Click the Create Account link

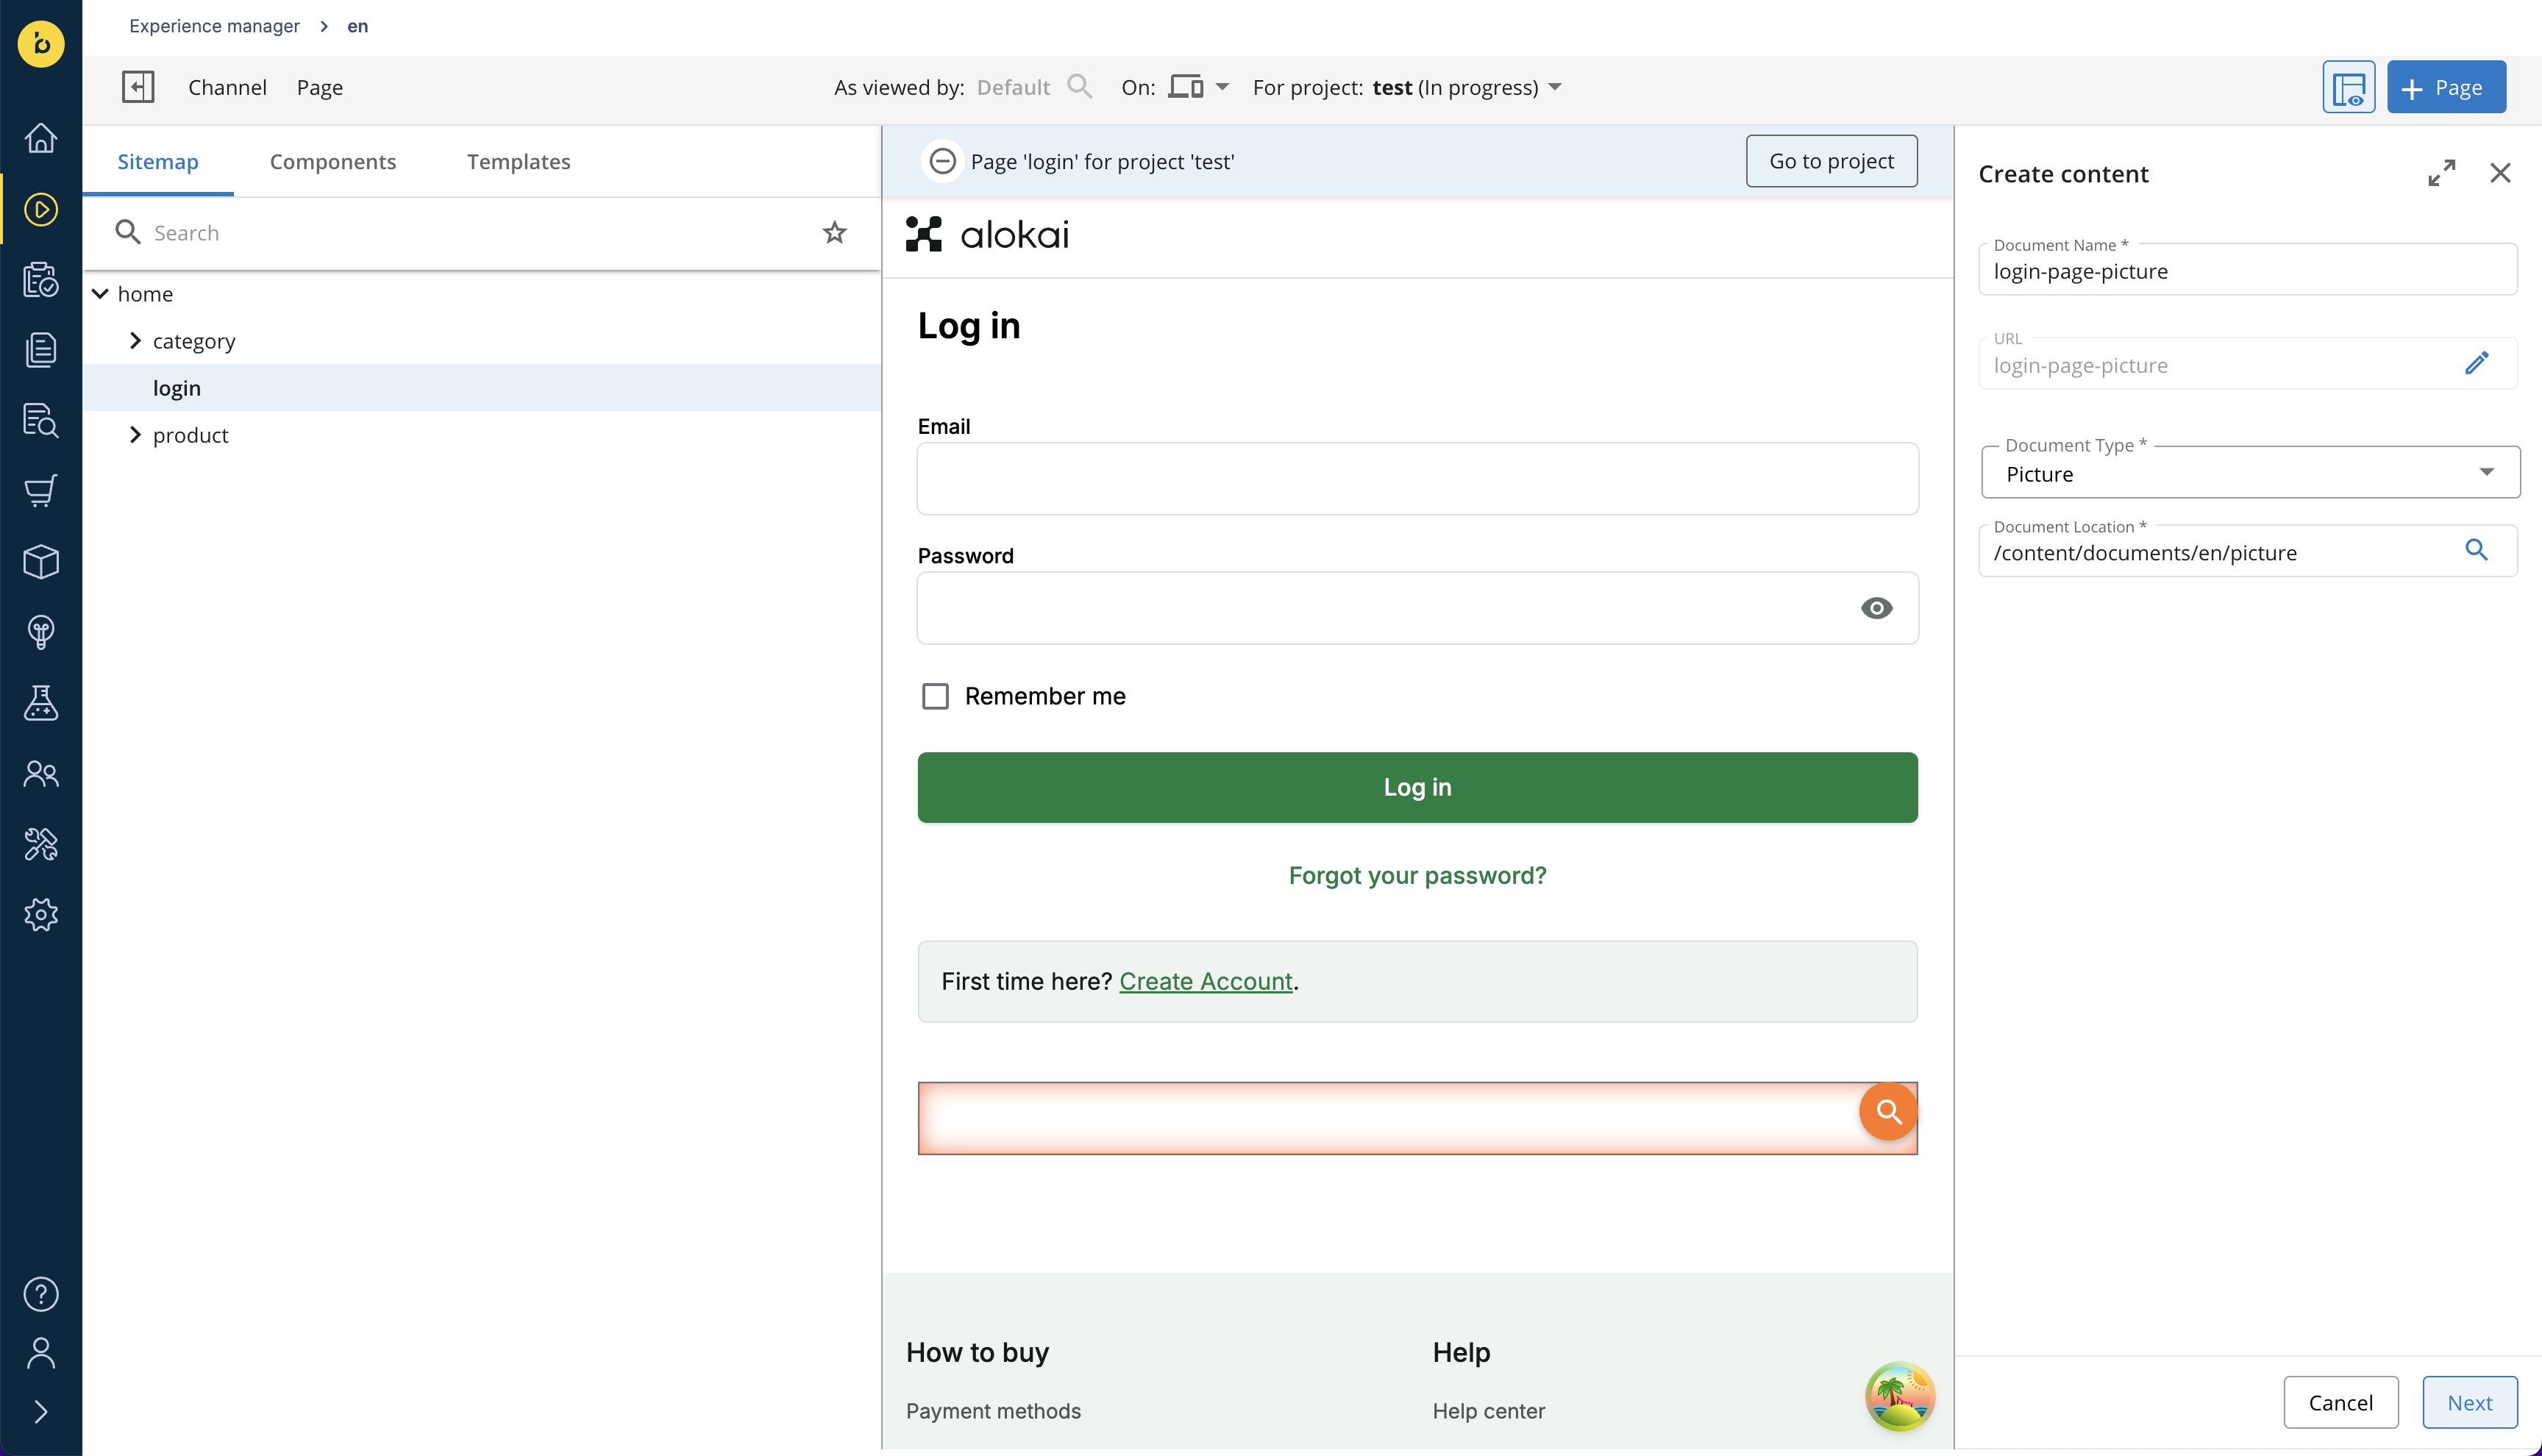click(1205, 981)
